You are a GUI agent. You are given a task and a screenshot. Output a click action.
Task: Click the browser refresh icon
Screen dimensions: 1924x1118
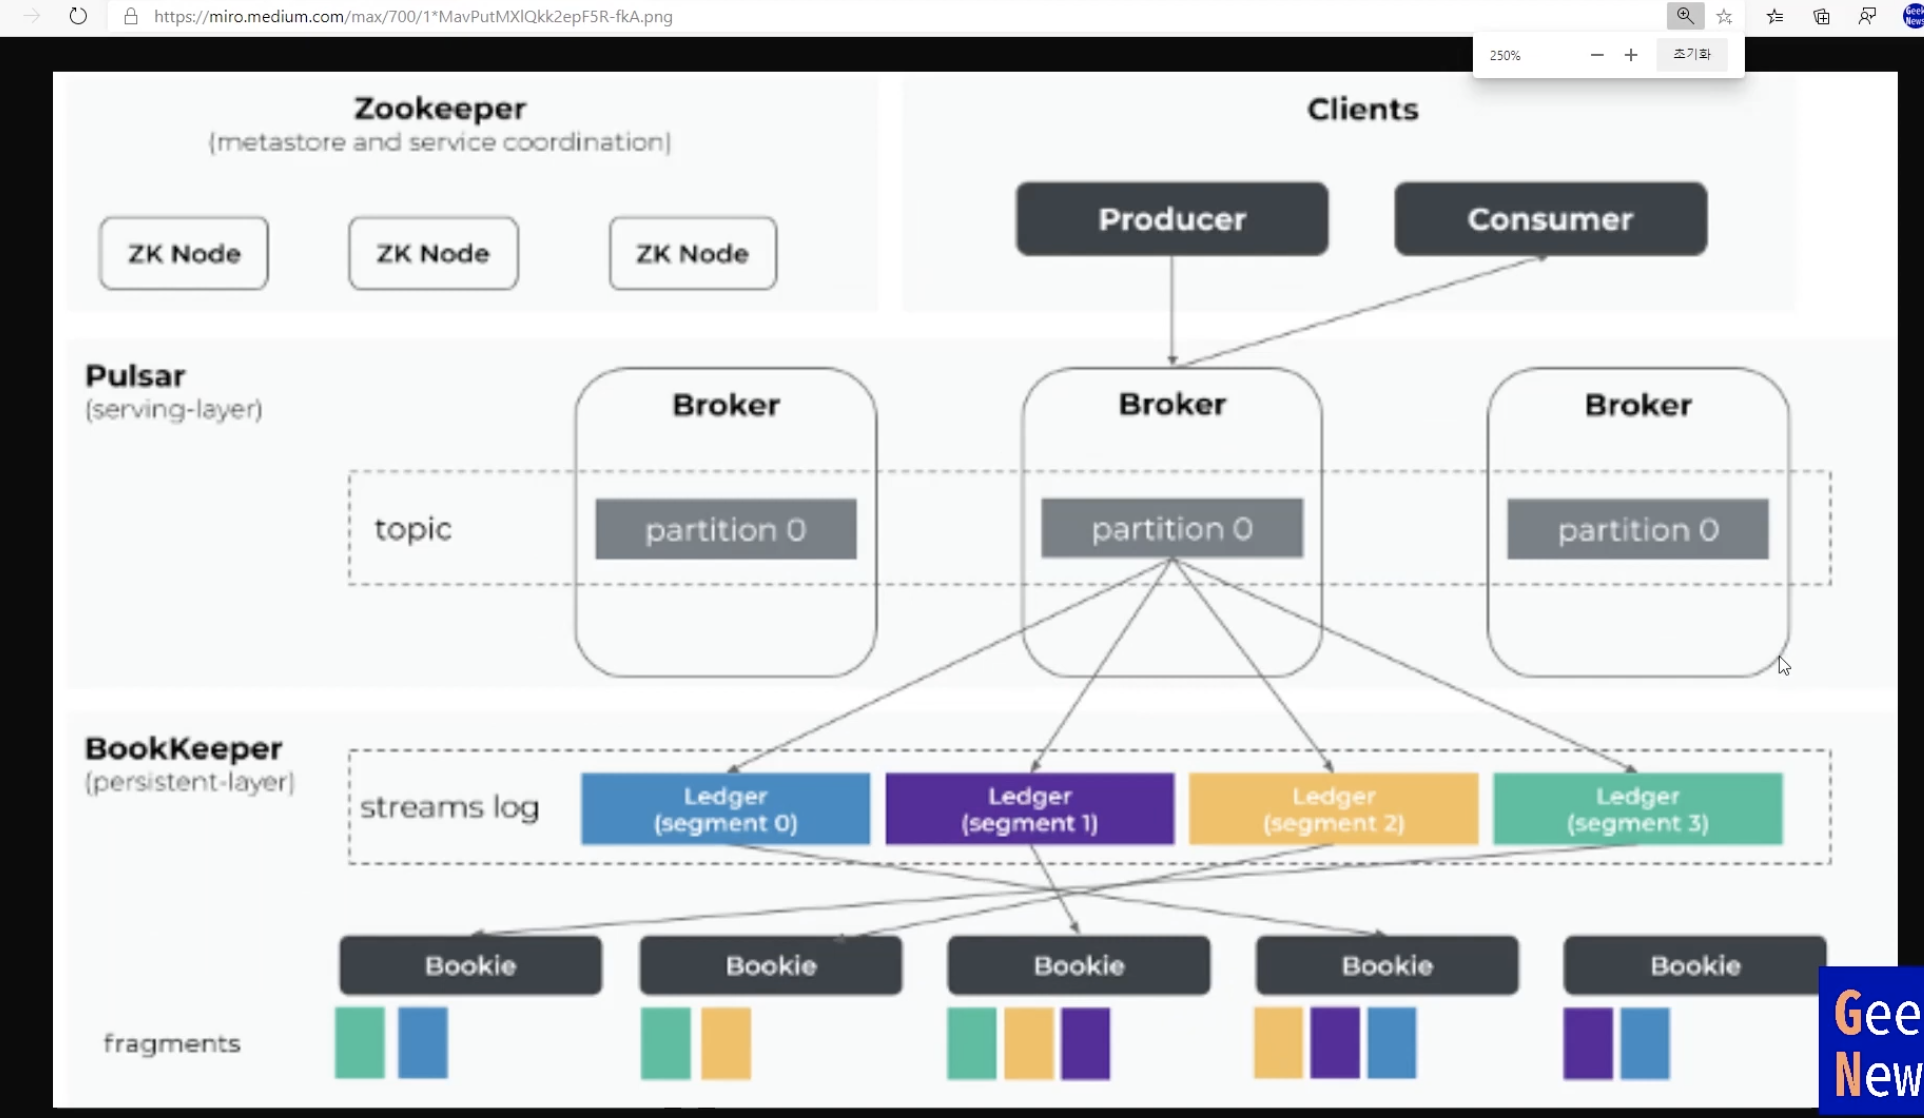(78, 16)
